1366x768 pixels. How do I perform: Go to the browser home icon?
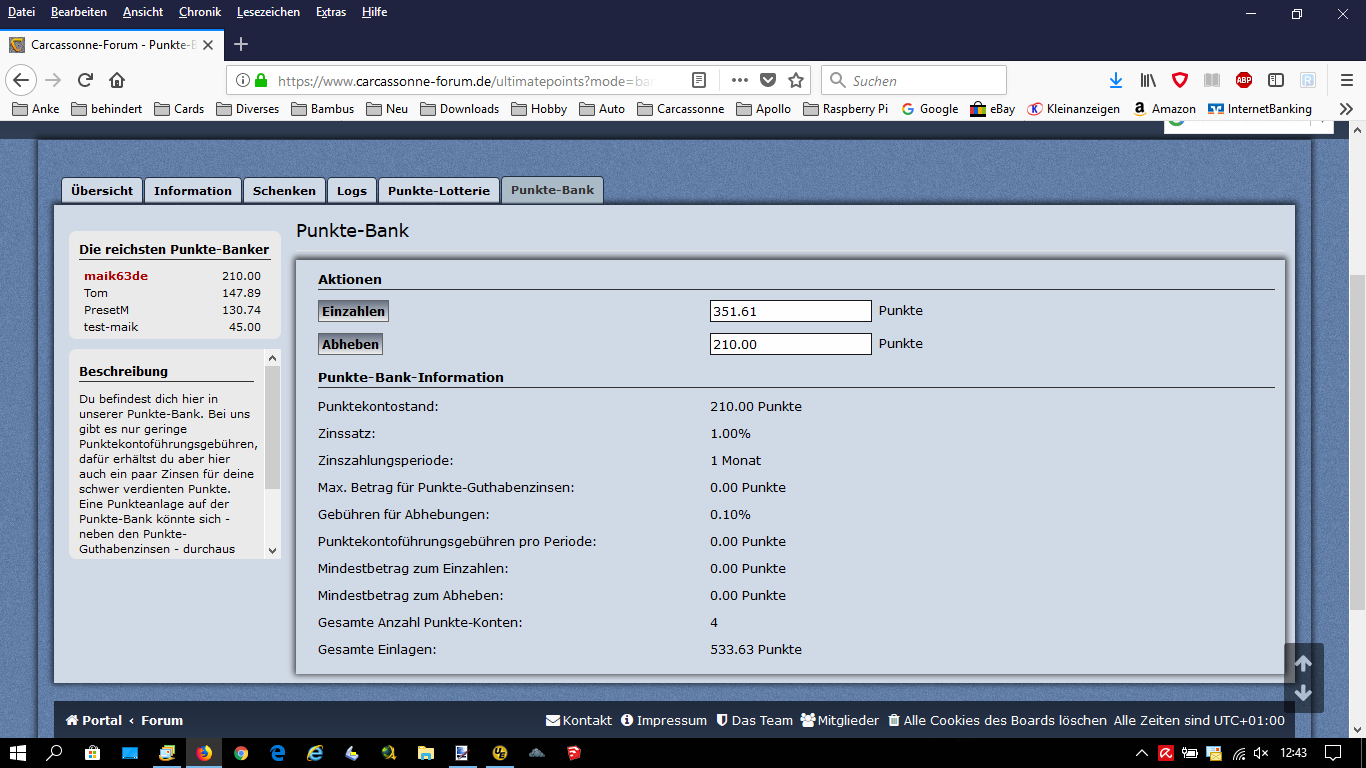tap(117, 80)
